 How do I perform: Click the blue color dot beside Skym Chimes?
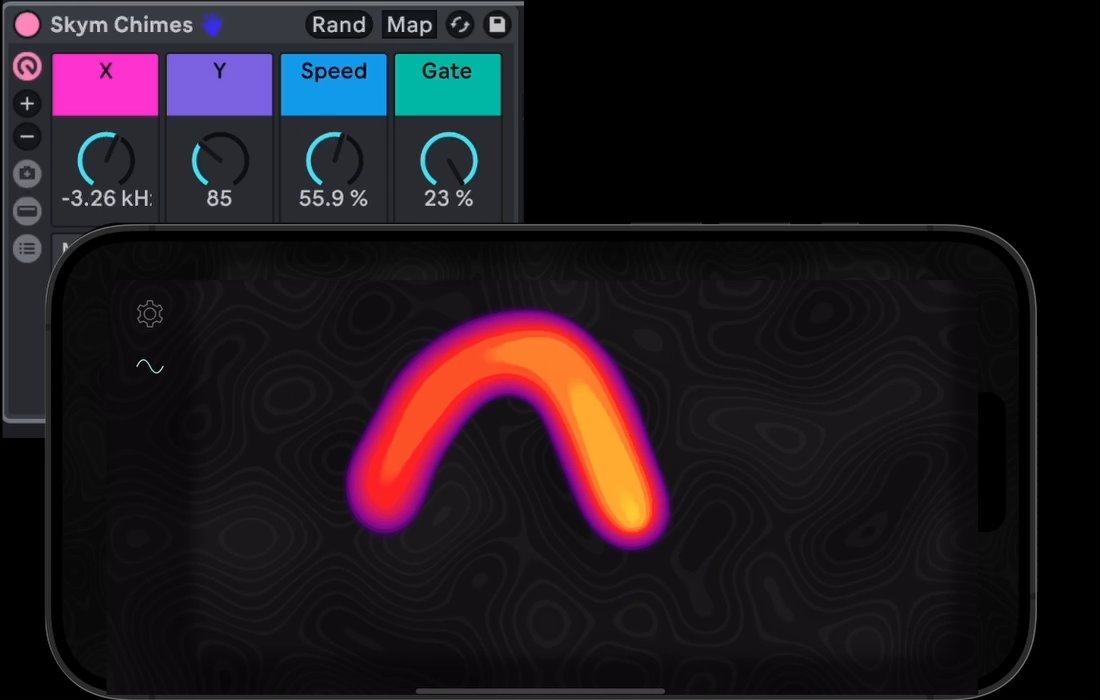pyautogui.click(x=213, y=25)
